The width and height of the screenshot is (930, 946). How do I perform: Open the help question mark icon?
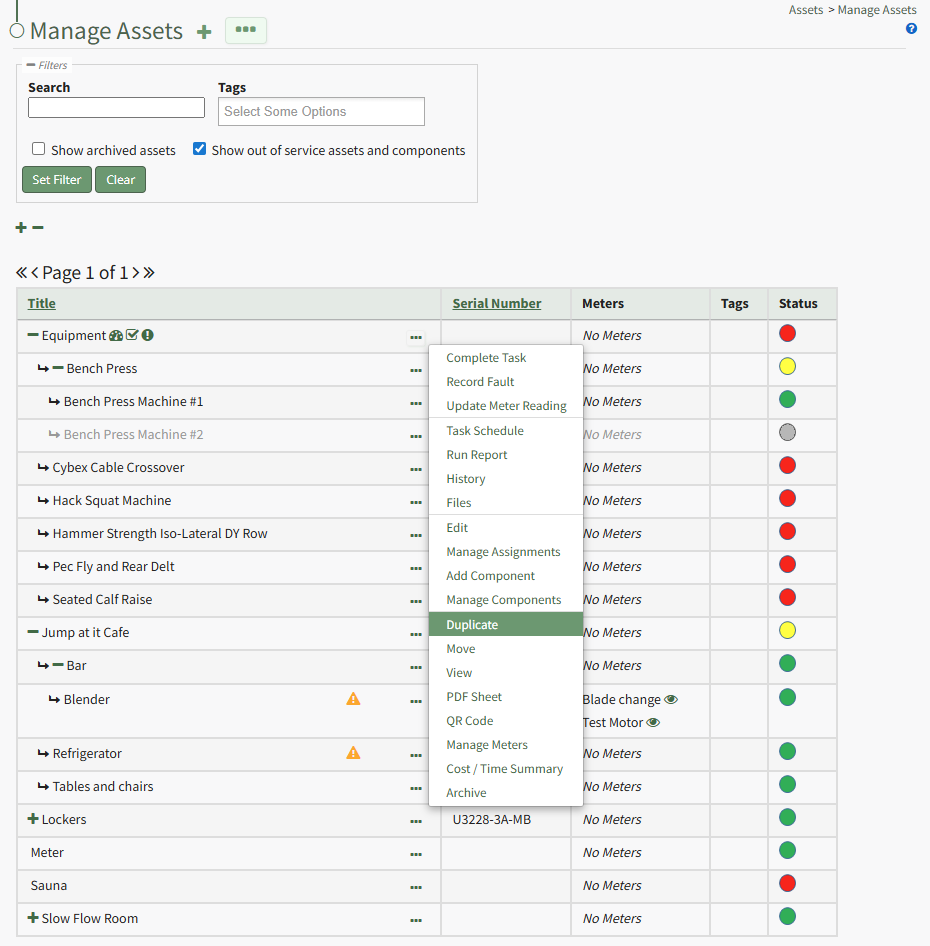(x=911, y=29)
